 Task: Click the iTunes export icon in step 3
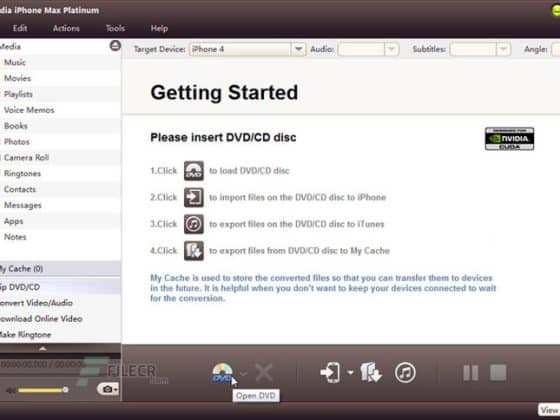[x=194, y=224]
